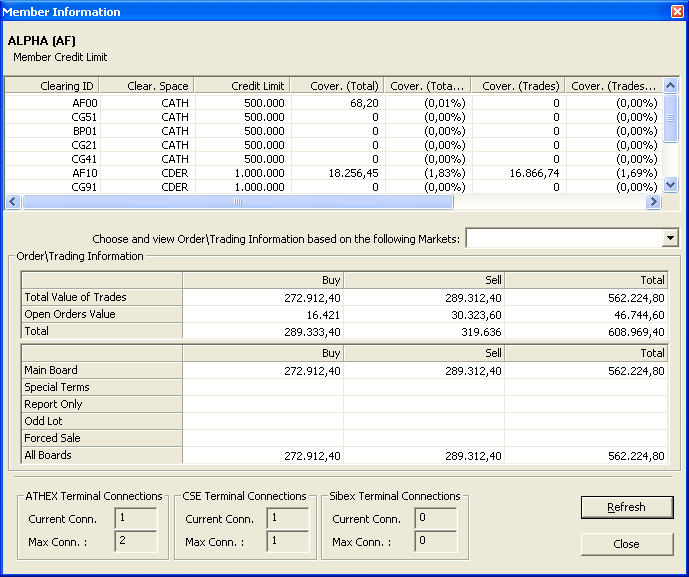Click the 16.421 open orders buy value

click(323, 315)
